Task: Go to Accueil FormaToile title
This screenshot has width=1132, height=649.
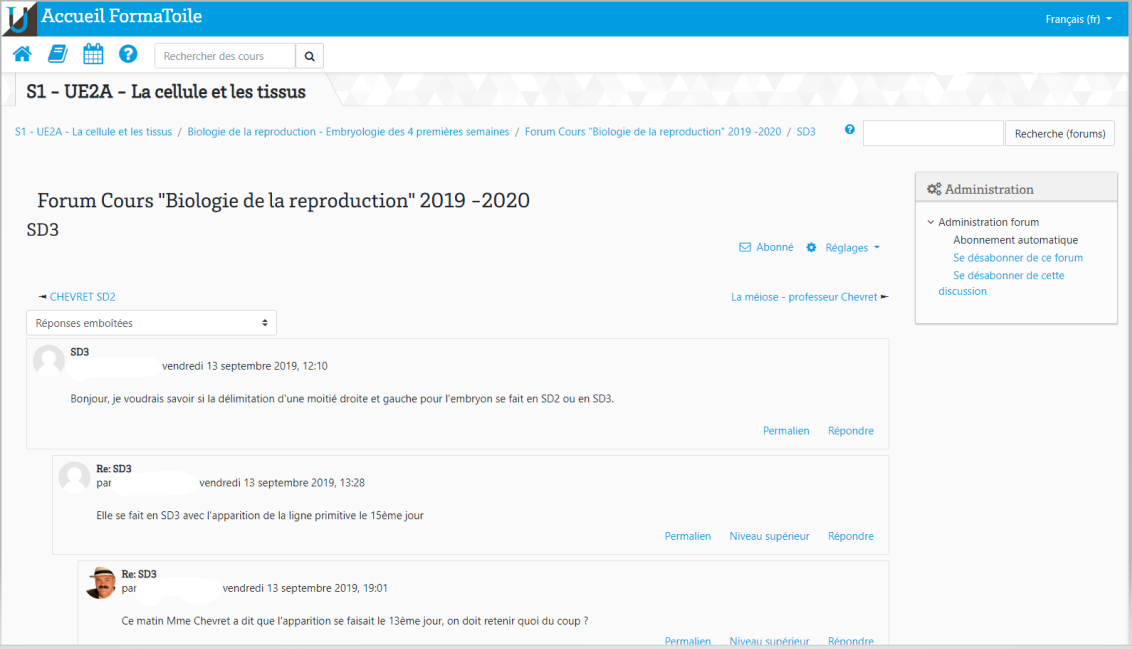Action: [x=121, y=16]
